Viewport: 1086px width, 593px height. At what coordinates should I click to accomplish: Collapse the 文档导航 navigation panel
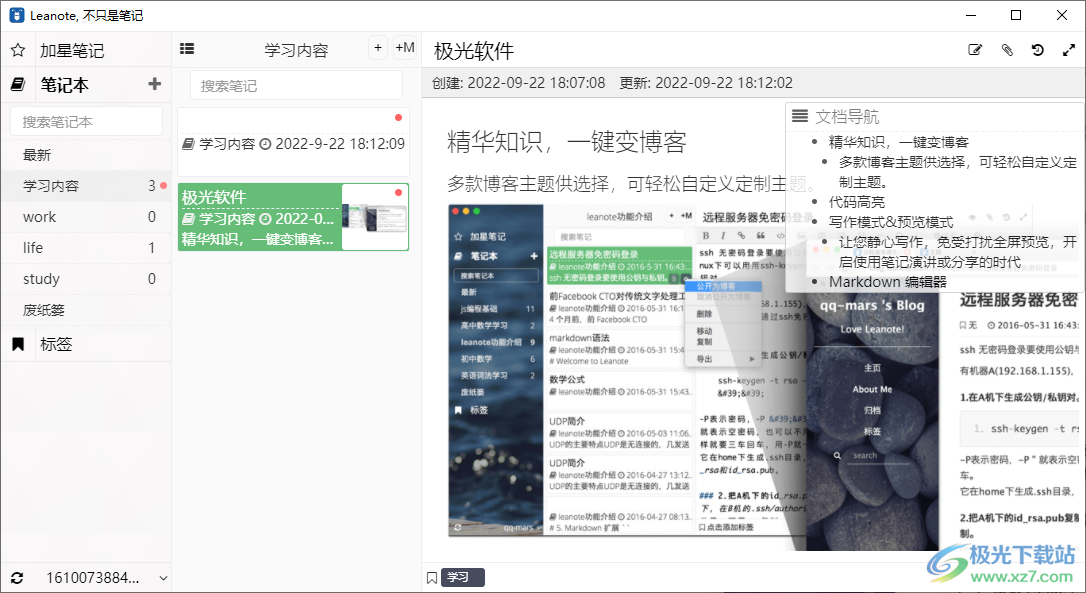(800, 116)
